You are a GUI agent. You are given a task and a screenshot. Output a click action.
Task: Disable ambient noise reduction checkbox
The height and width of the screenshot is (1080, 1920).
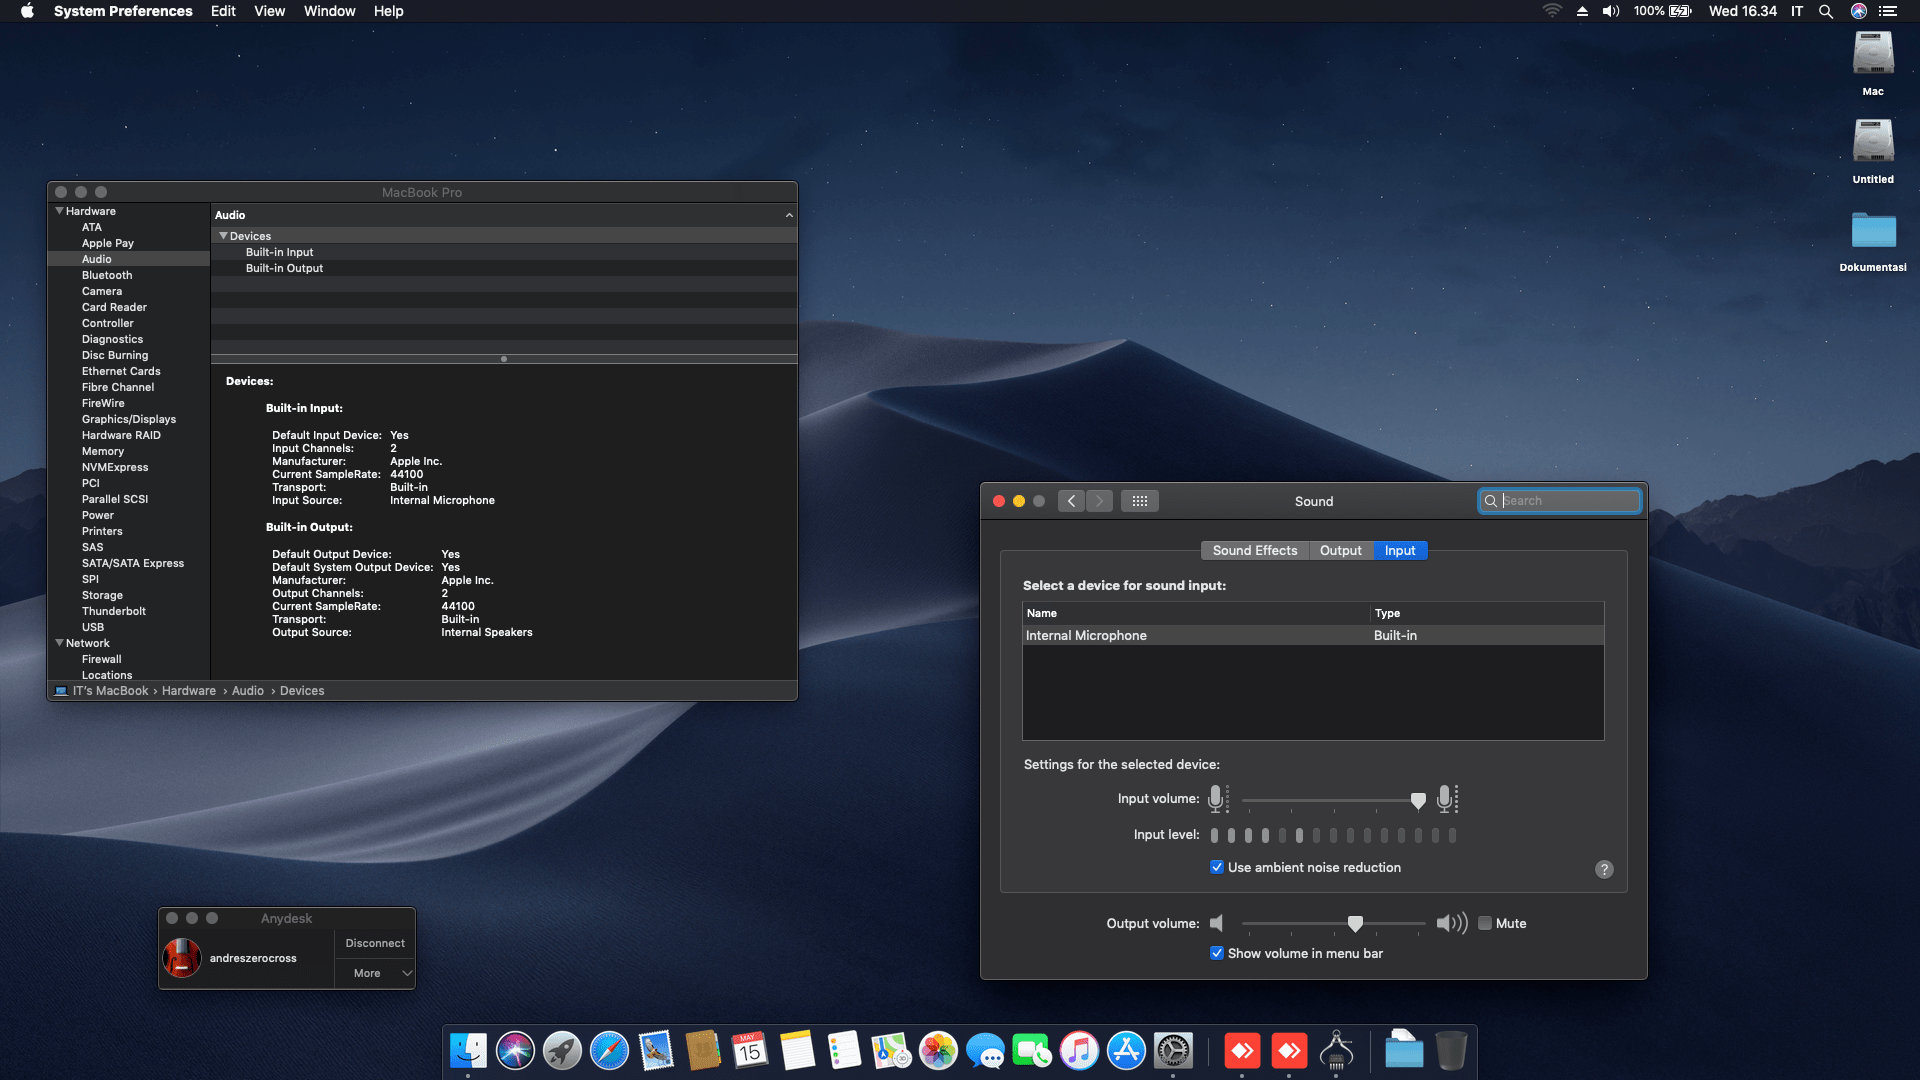1217,867
